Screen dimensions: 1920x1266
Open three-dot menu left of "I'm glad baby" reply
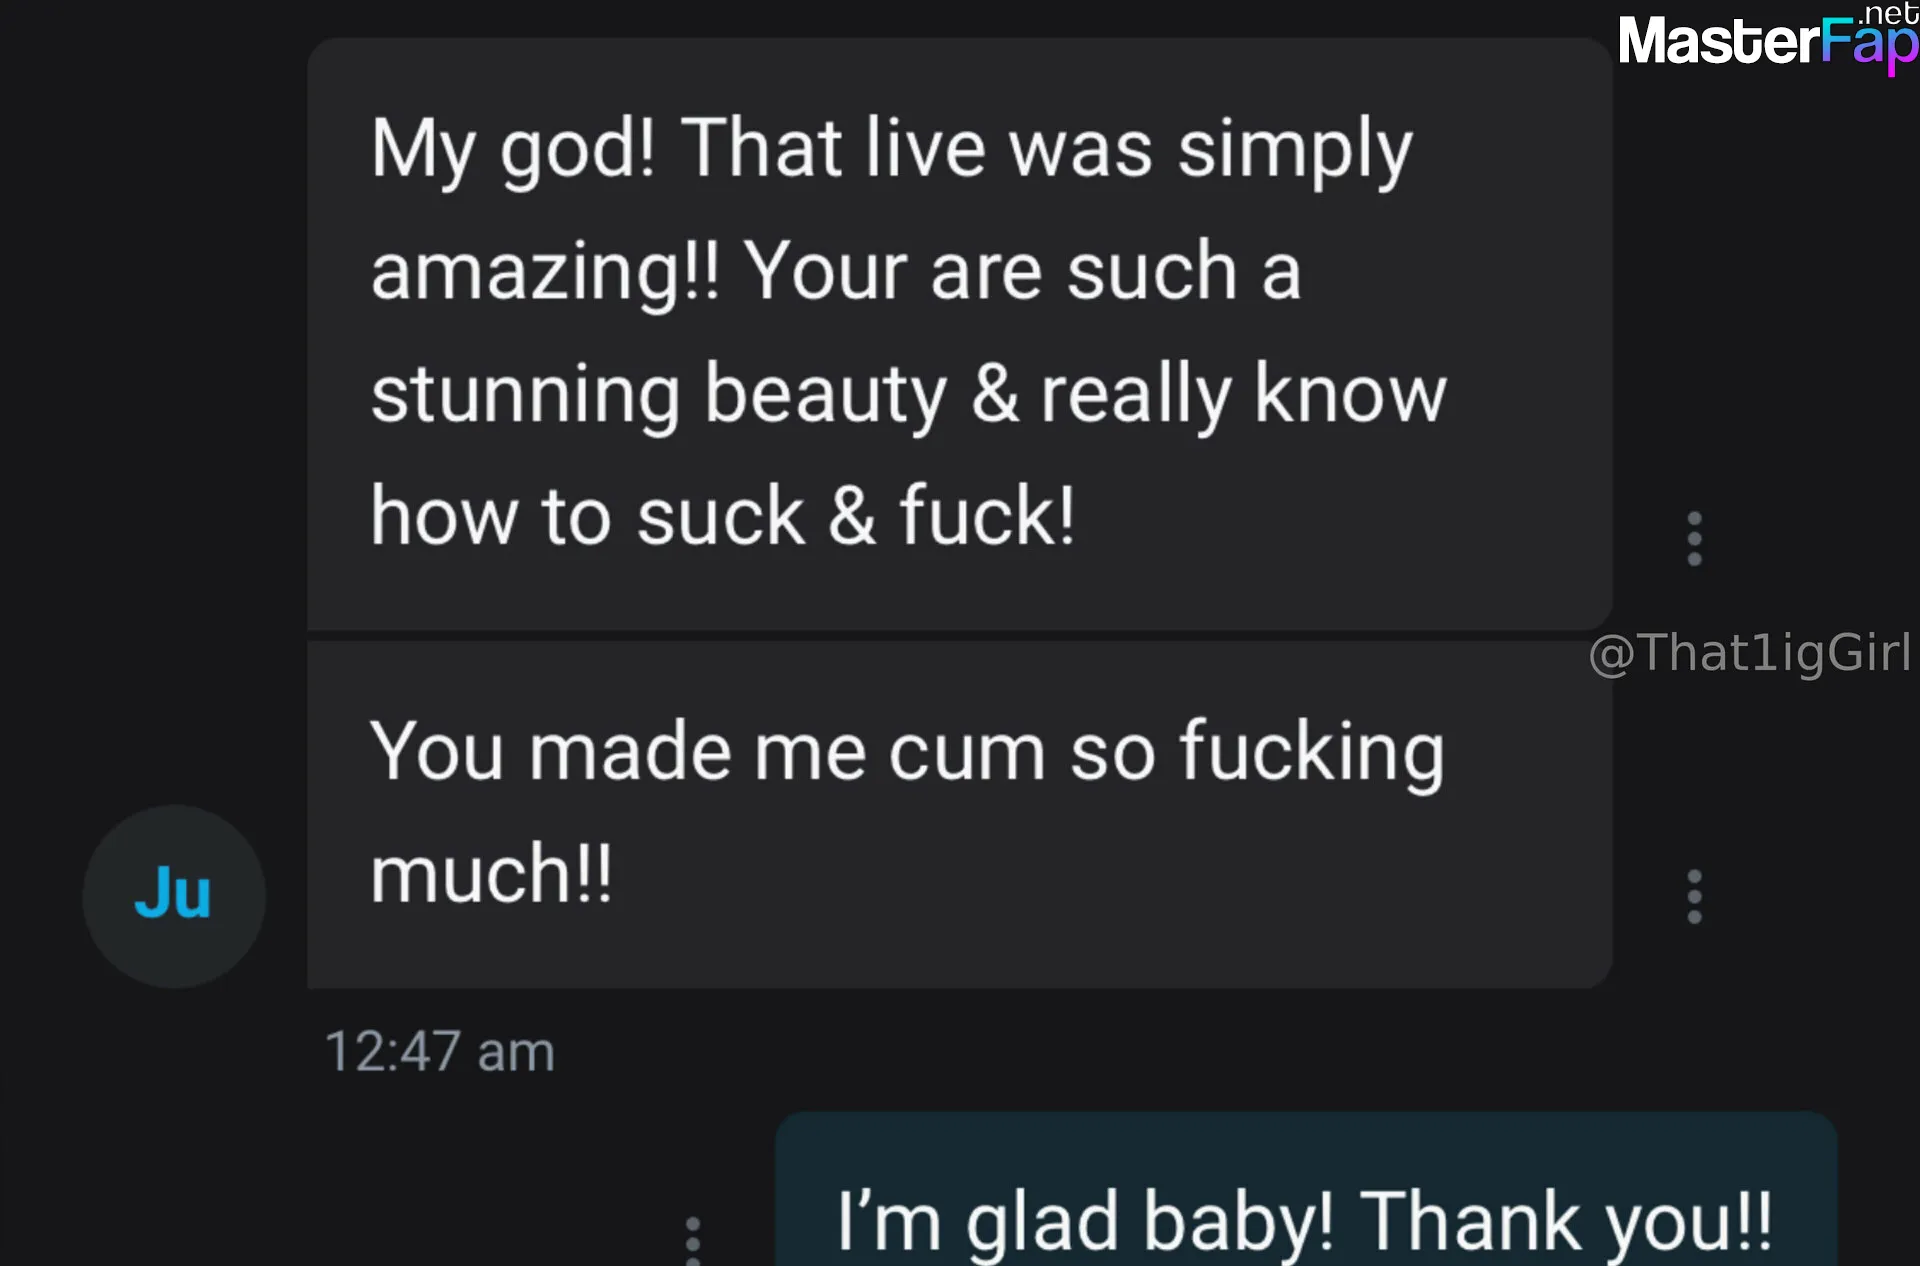coord(692,1240)
